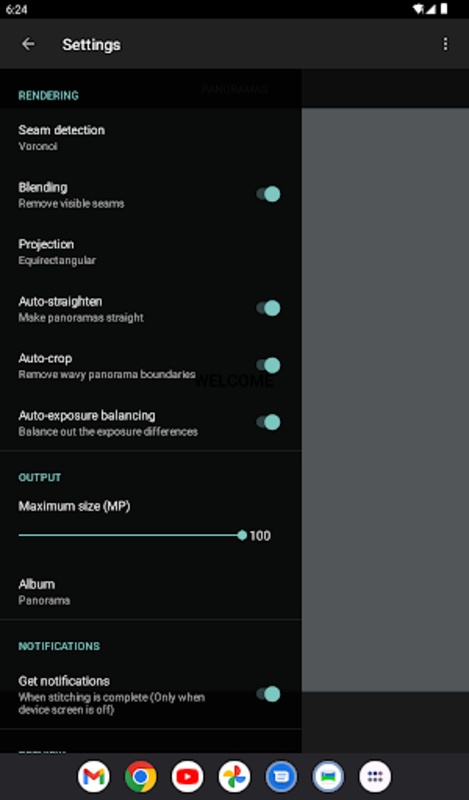Toggle Auto-crop setting off
Image resolution: width=469 pixels, height=800 pixels.
pos(268,365)
